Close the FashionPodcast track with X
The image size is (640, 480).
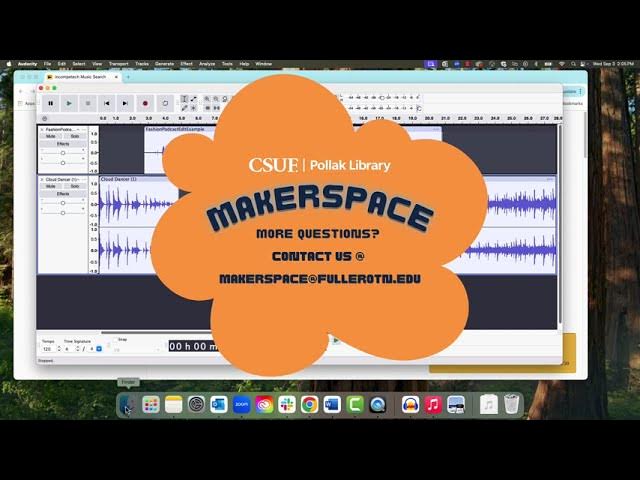point(42,129)
